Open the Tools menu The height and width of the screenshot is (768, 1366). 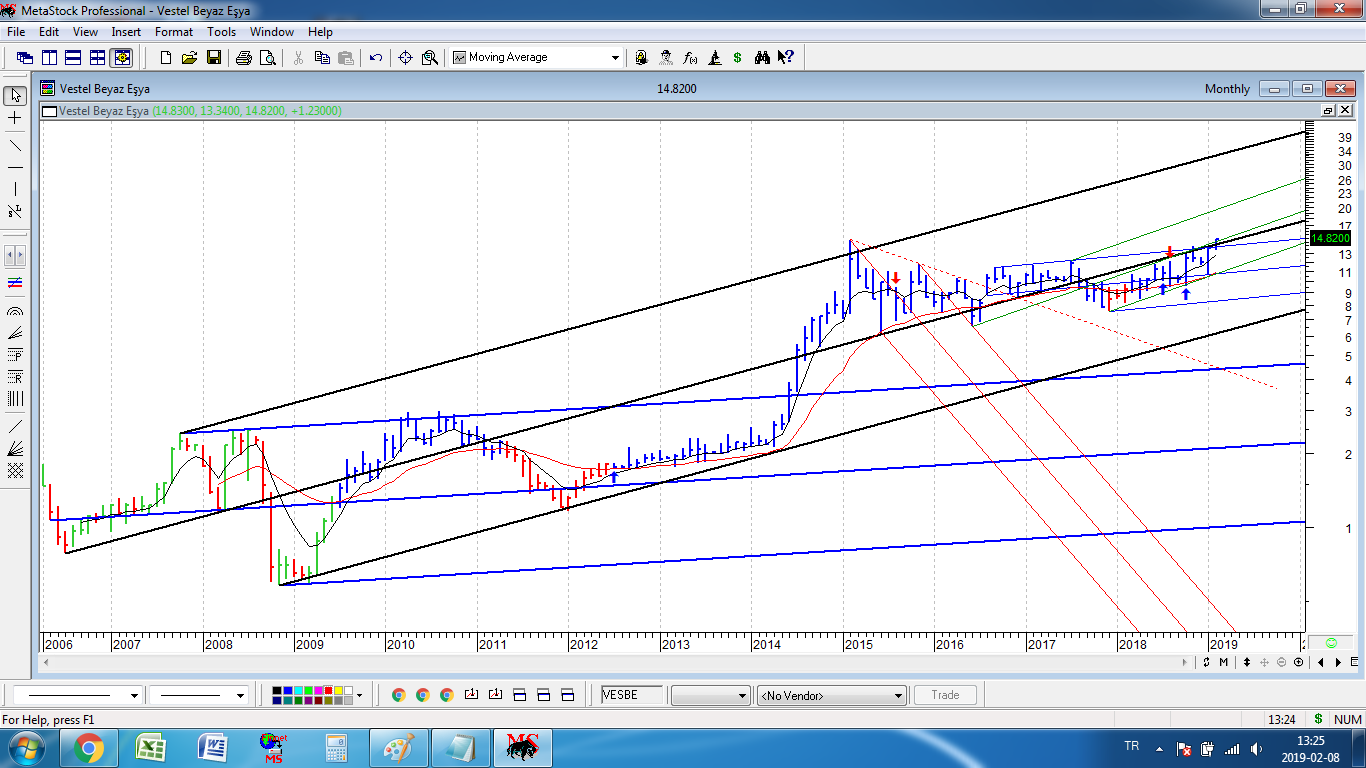pyautogui.click(x=221, y=32)
